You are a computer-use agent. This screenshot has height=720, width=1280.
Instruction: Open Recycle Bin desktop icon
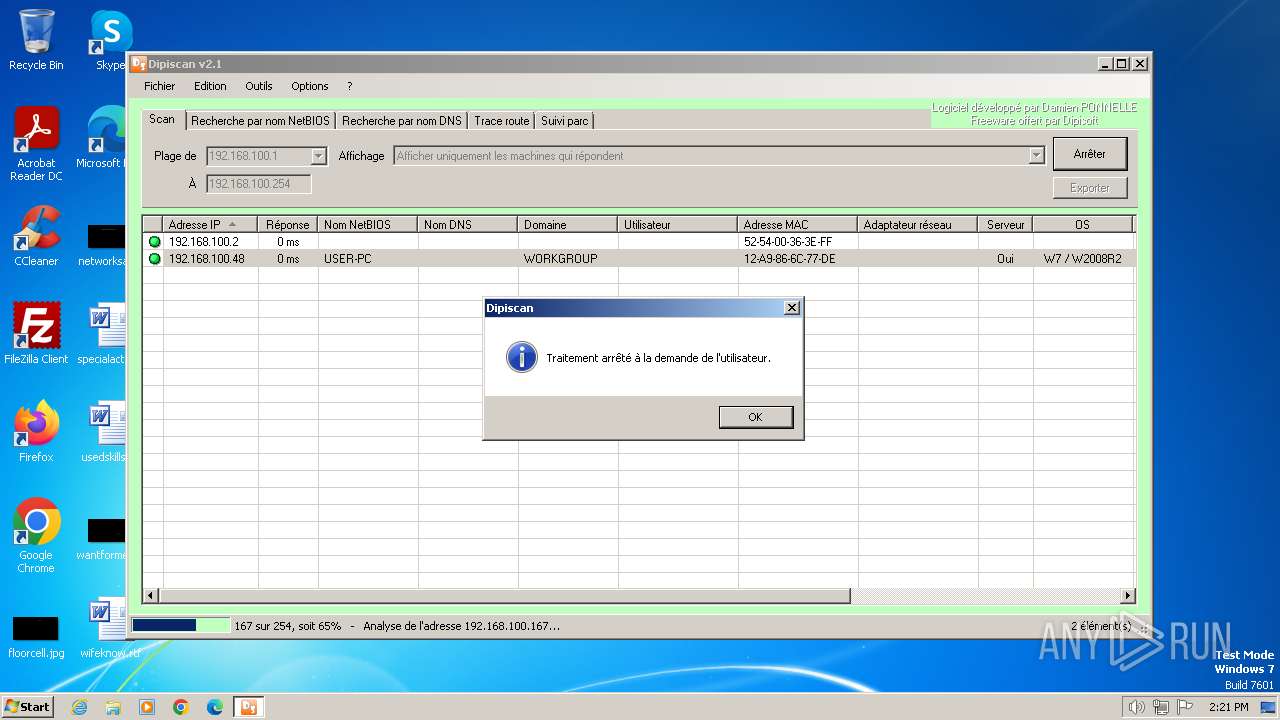pyautogui.click(x=36, y=41)
